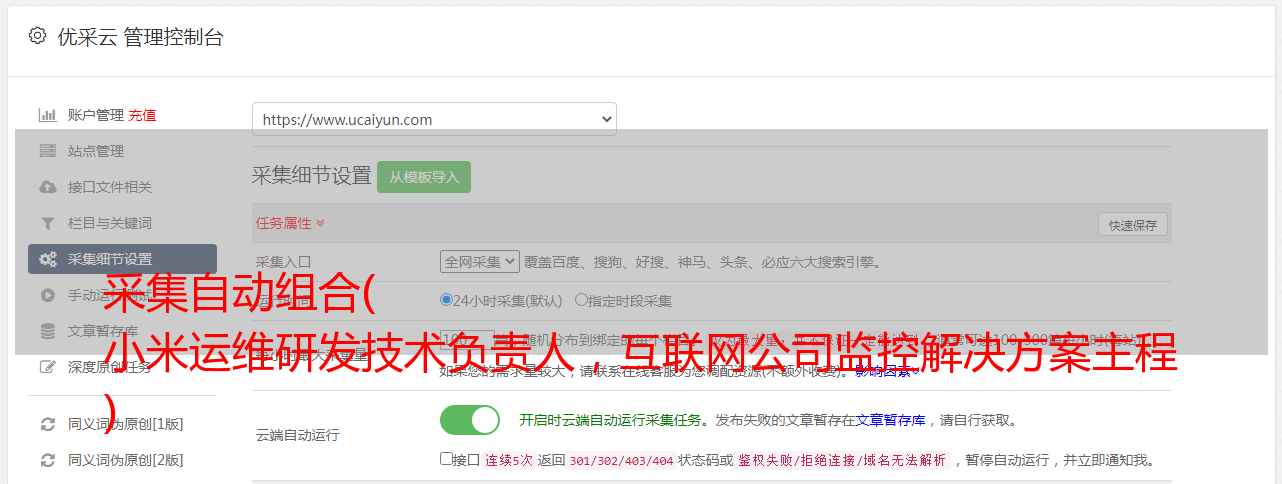
Task: Open the blue 文章暂存库 link in 云端自动运行
Action: coord(891,420)
